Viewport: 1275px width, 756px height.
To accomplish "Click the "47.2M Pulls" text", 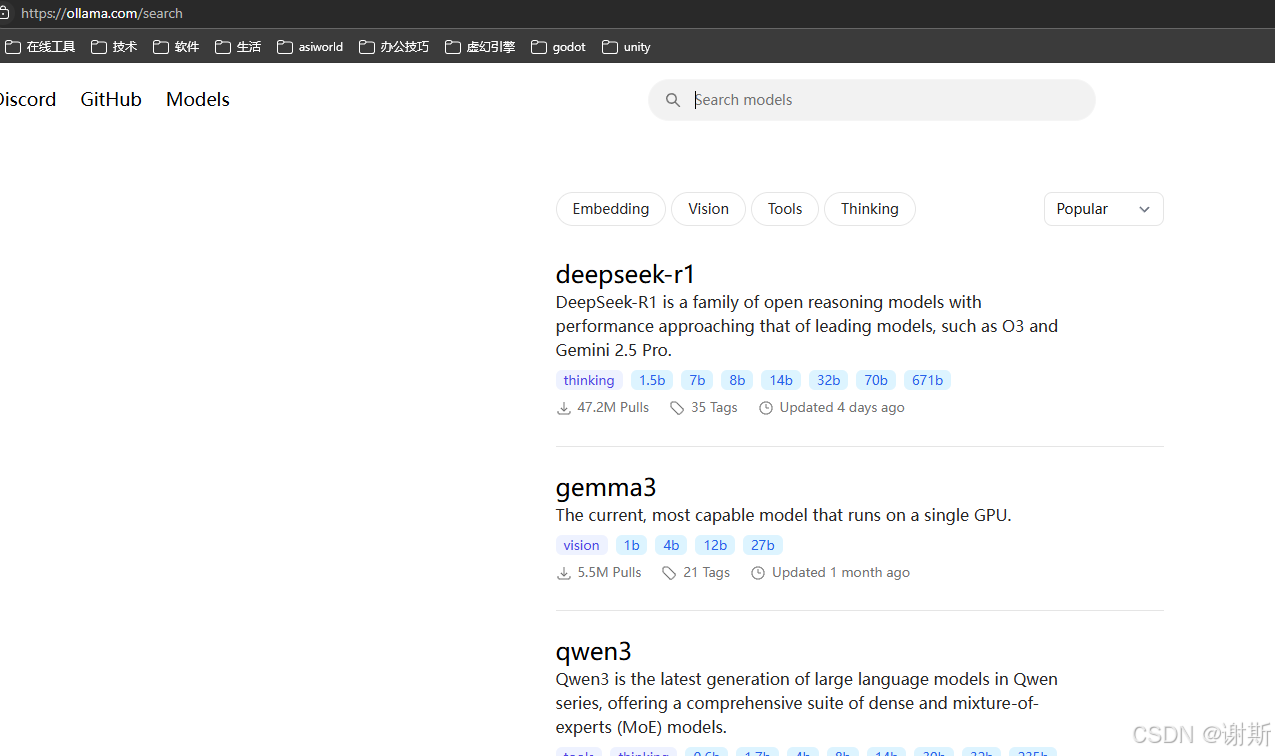I will pos(613,408).
